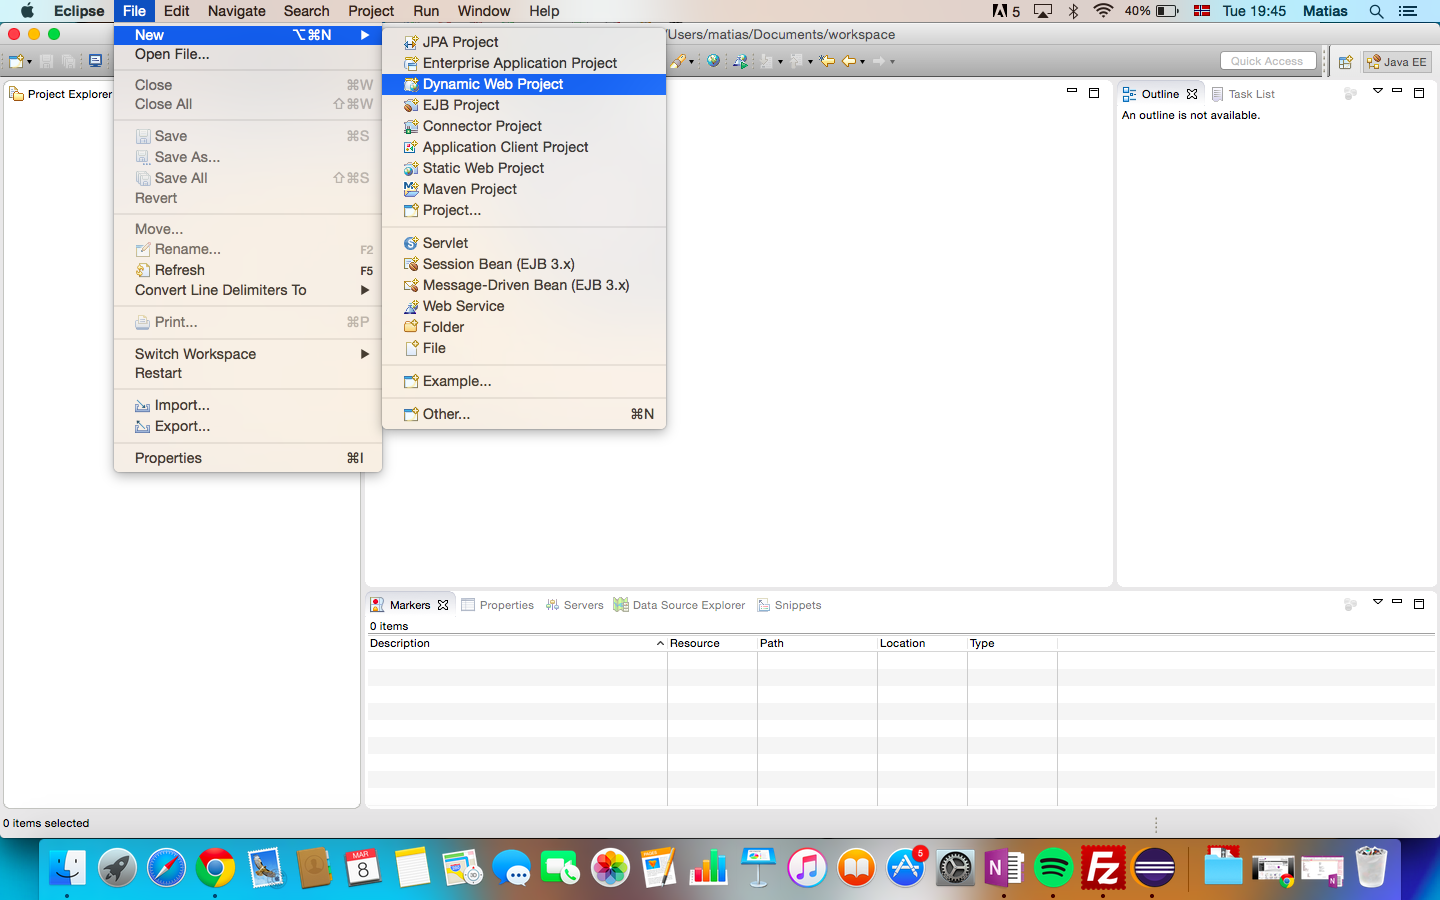Image resolution: width=1440 pixels, height=900 pixels.
Task: Select Session Bean (EJB 3.x)
Action: (524, 264)
